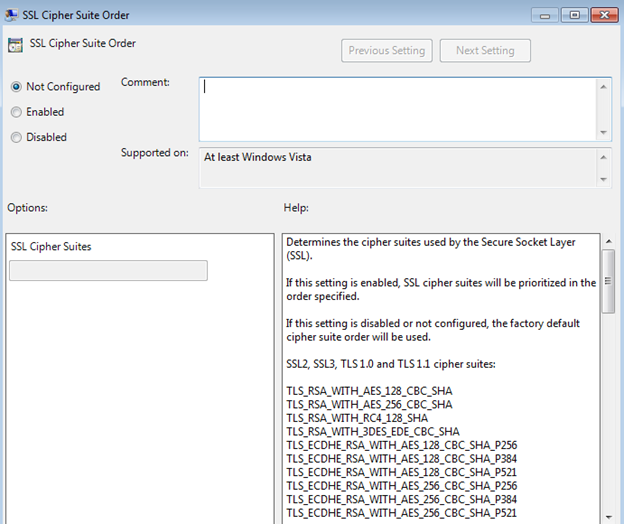The height and width of the screenshot is (524, 624).
Task: Click inside the Comment text box
Action: [397, 109]
